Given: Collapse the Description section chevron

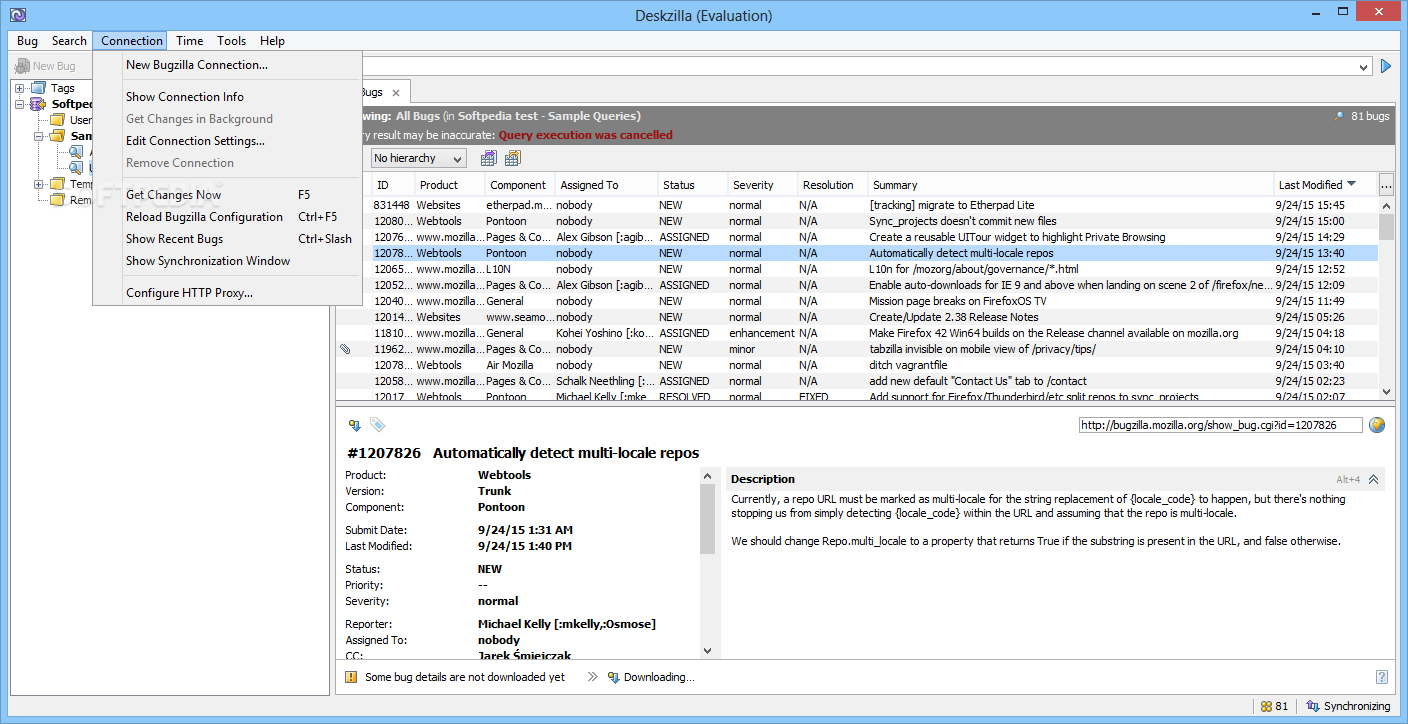Looking at the screenshot, I should (1374, 479).
